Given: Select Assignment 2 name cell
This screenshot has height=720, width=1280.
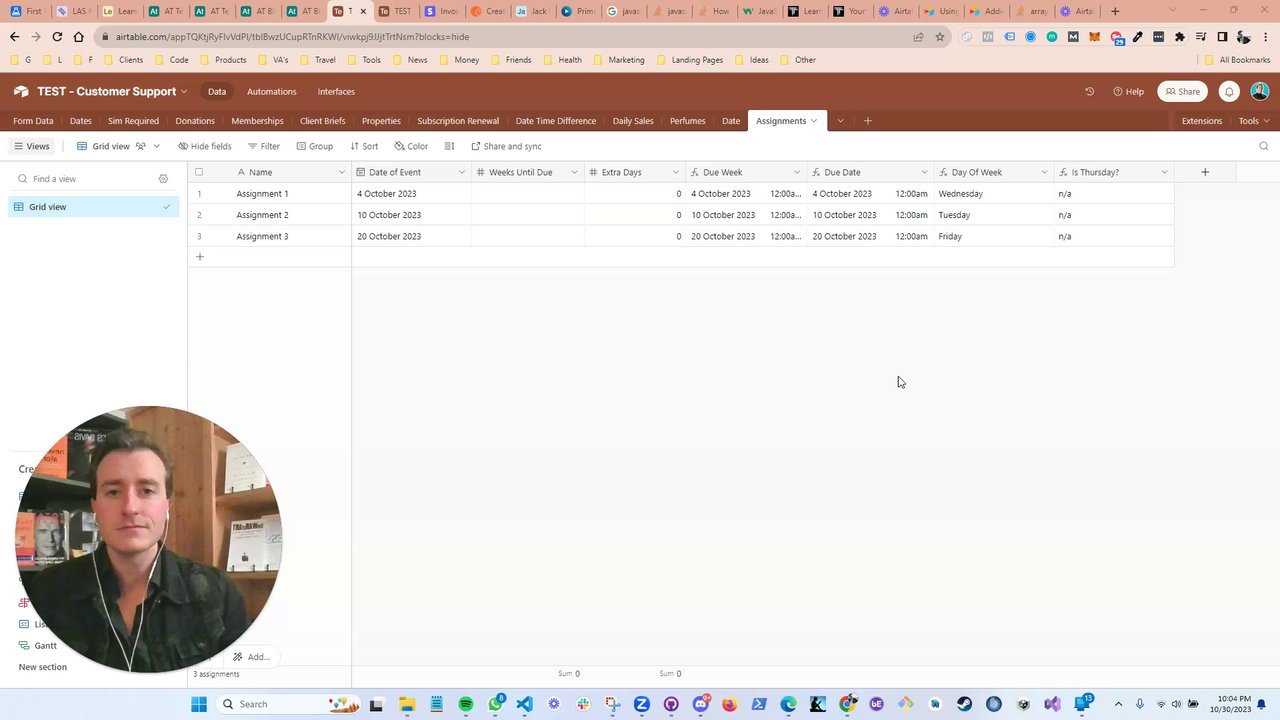Looking at the screenshot, I should pos(270,215).
